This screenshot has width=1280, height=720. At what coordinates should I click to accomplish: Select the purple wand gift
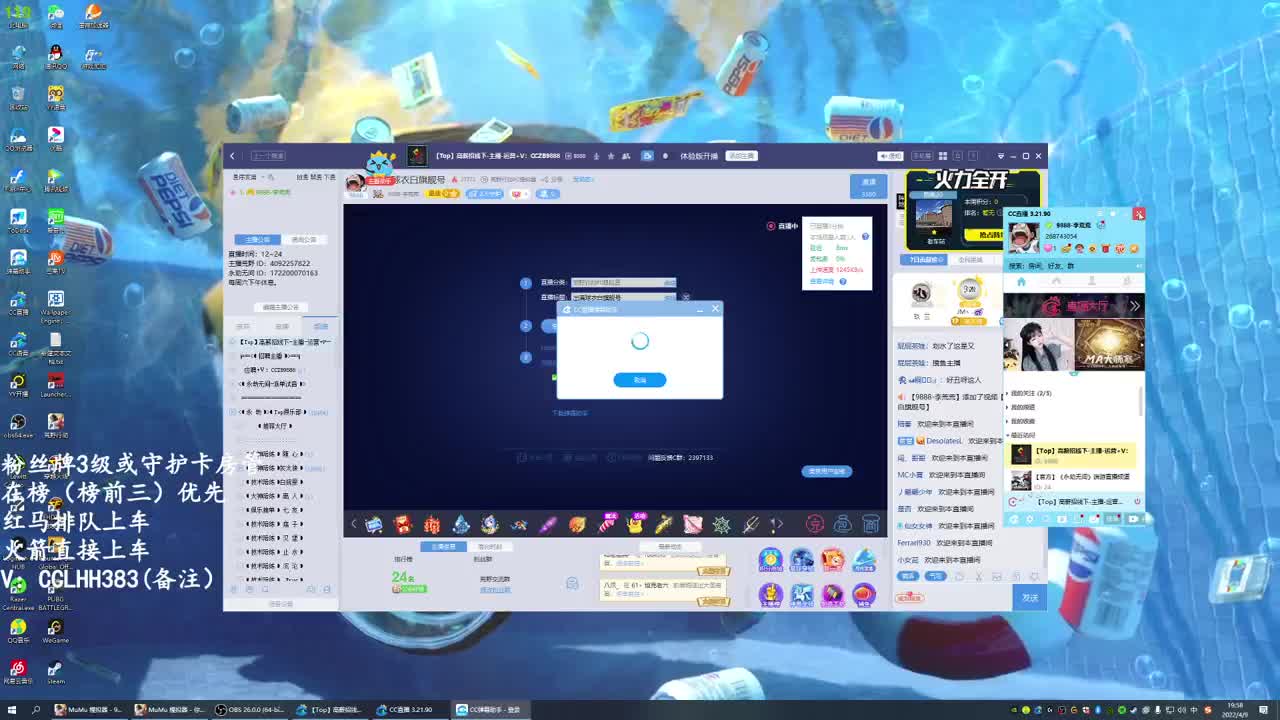[547, 524]
